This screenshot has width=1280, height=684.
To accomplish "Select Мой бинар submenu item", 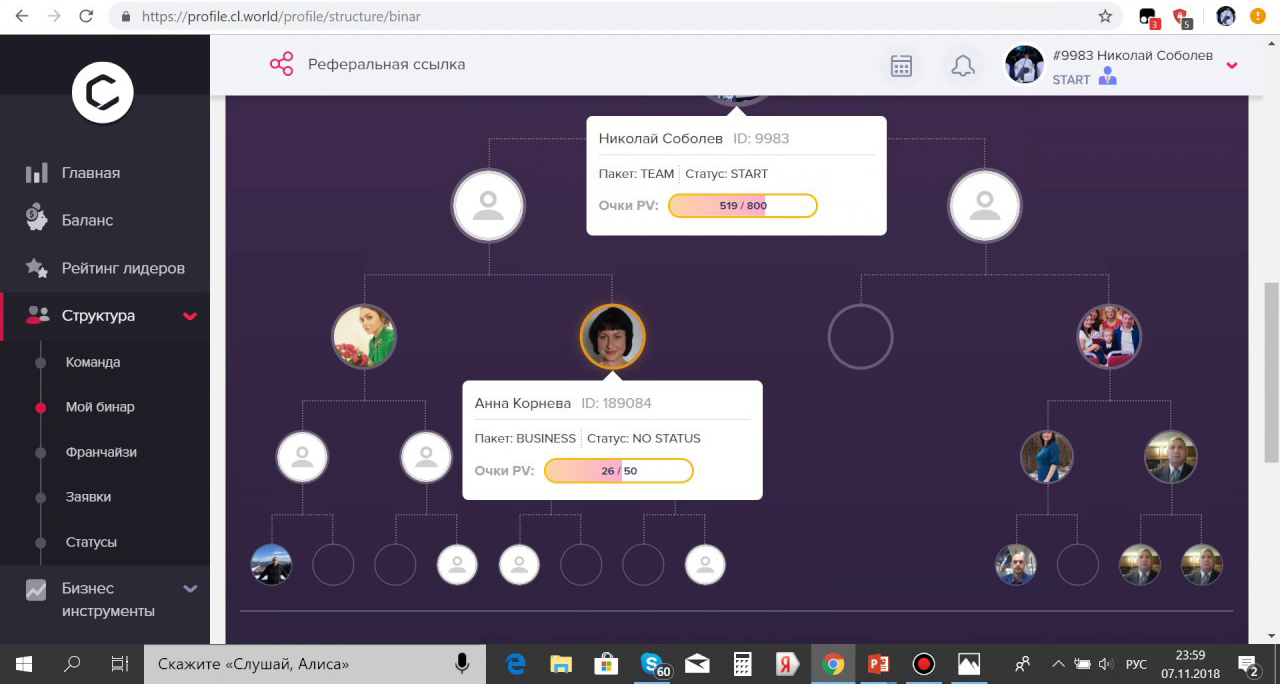I will (x=100, y=407).
